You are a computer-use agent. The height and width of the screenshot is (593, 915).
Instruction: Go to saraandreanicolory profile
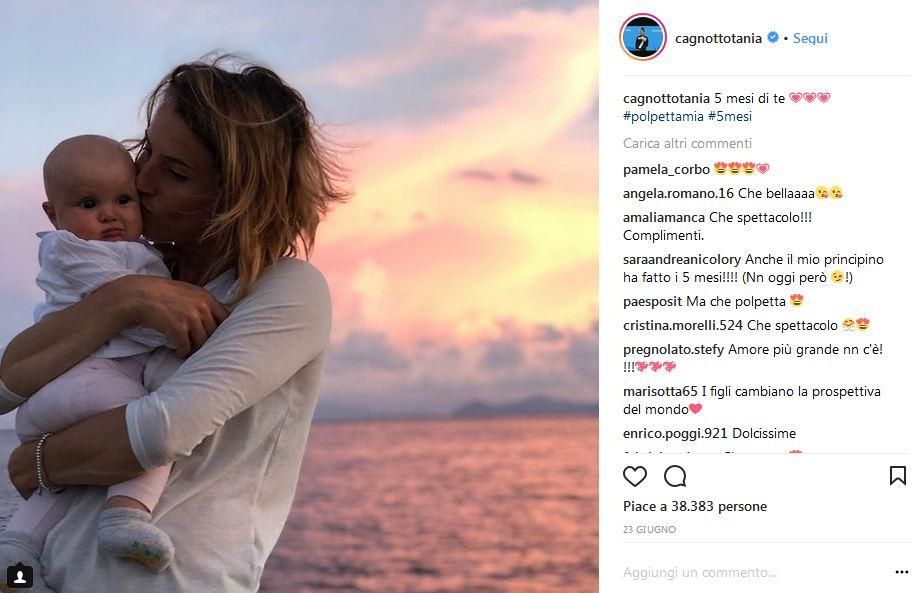pos(682,259)
